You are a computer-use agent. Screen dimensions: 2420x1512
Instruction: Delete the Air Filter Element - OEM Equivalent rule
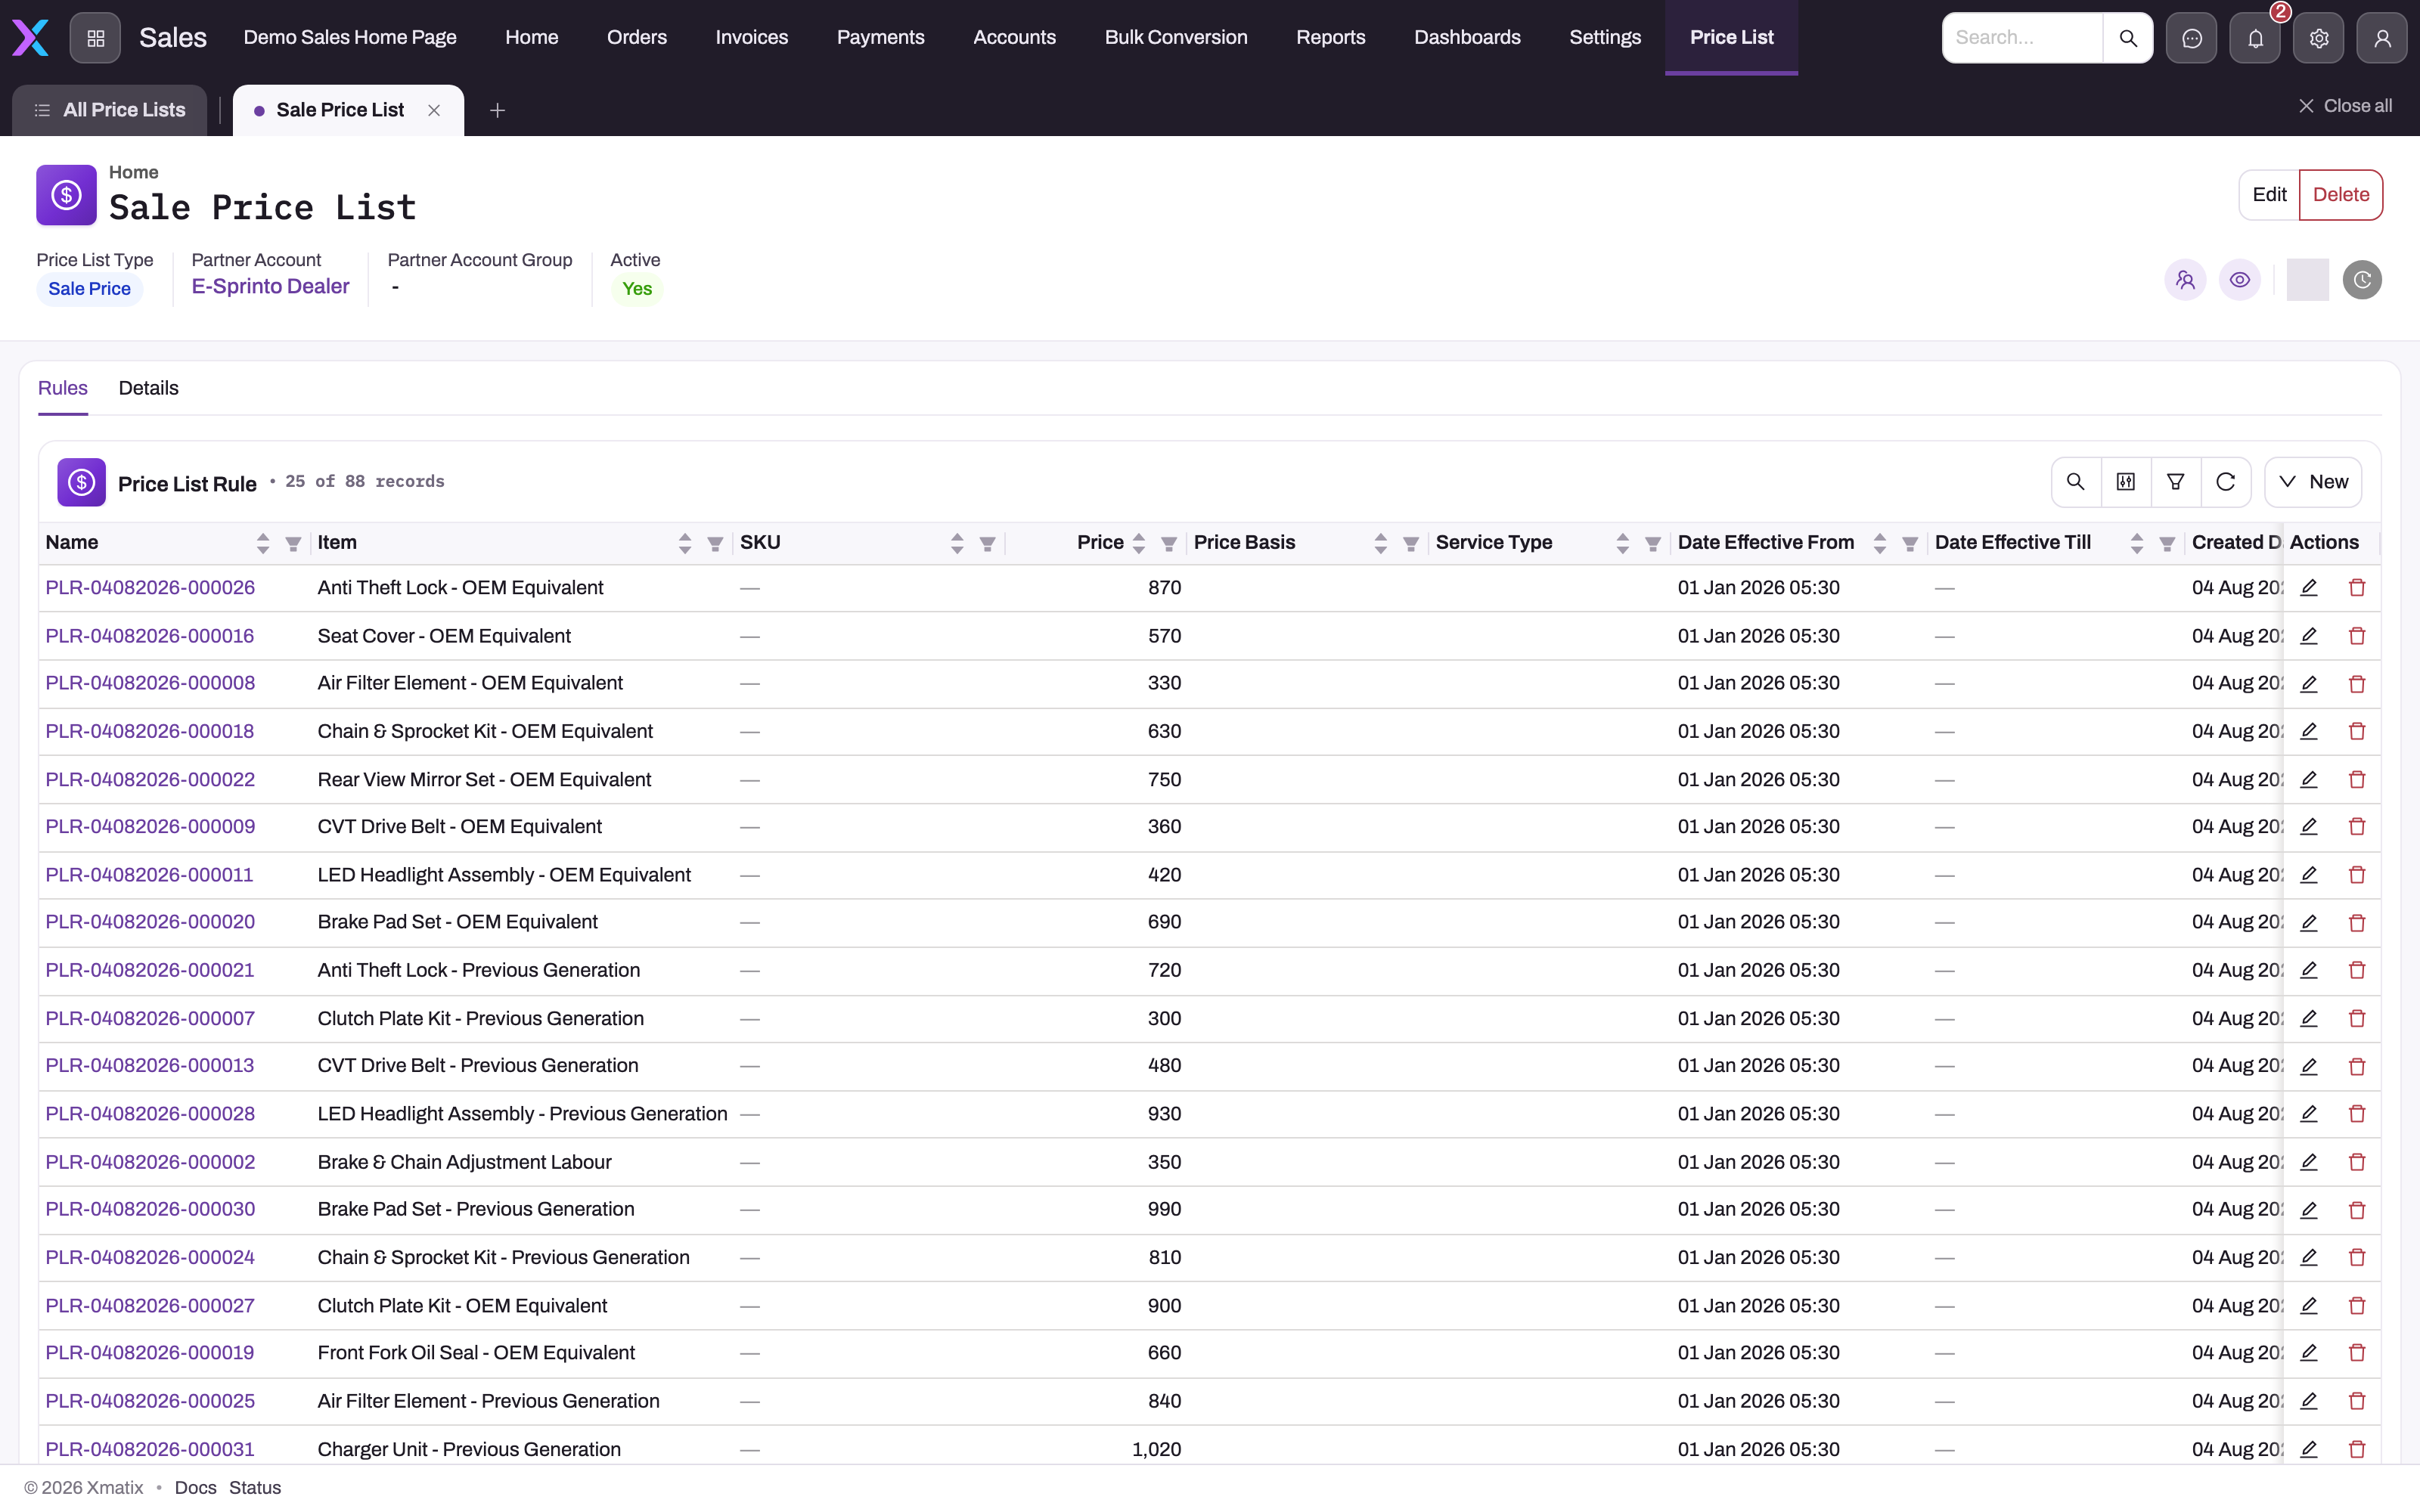coord(2357,684)
